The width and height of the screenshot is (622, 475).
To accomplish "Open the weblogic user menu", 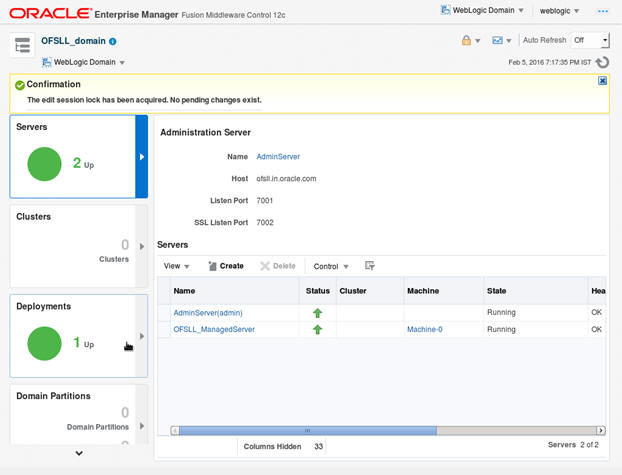I will (559, 11).
